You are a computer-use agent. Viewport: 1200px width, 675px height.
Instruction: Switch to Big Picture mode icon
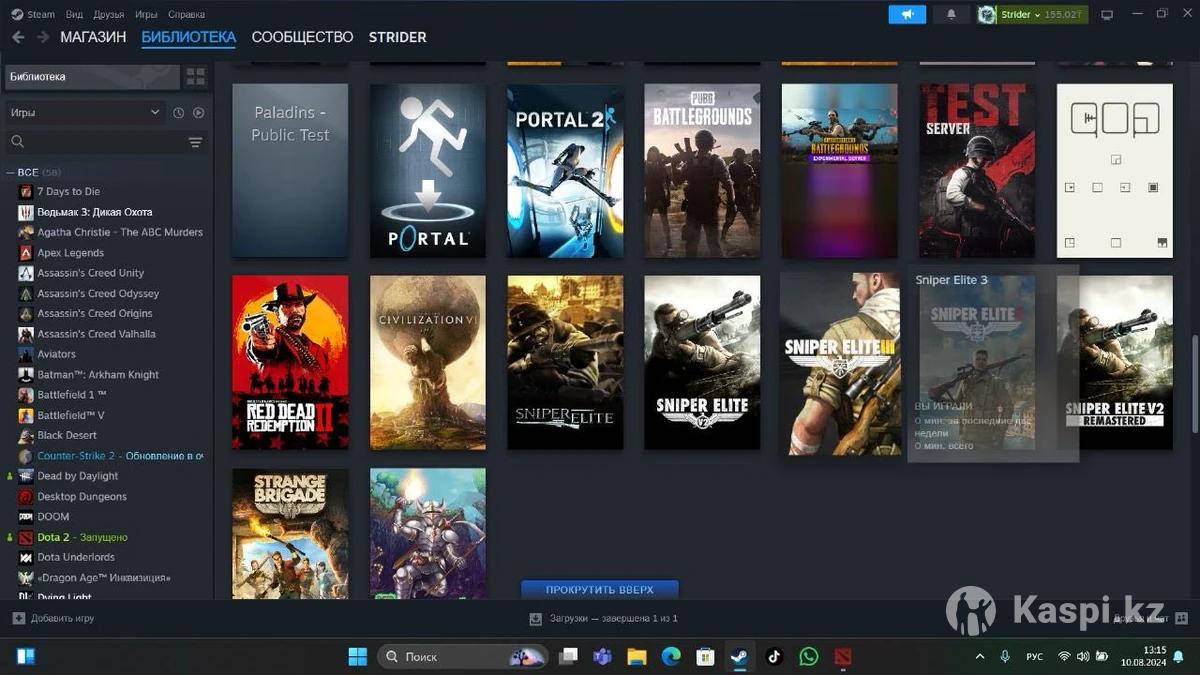[1107, 14]
